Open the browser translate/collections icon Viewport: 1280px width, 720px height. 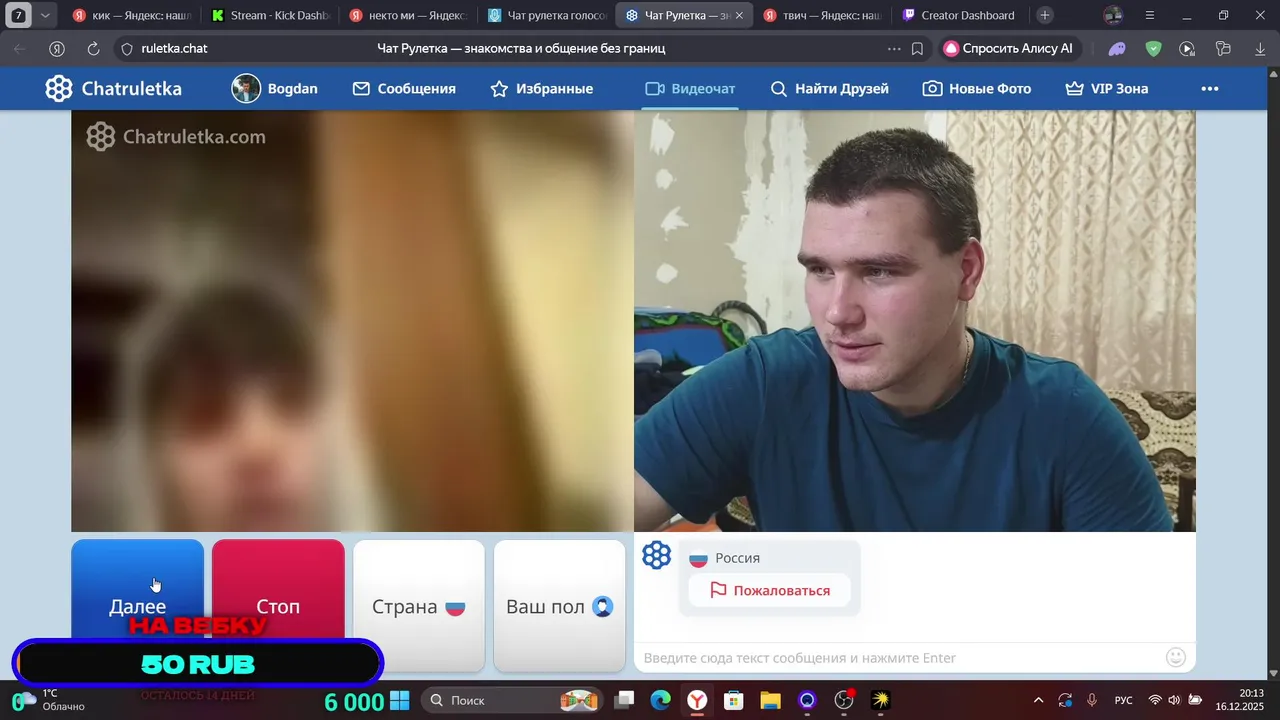coord(1223,48)
